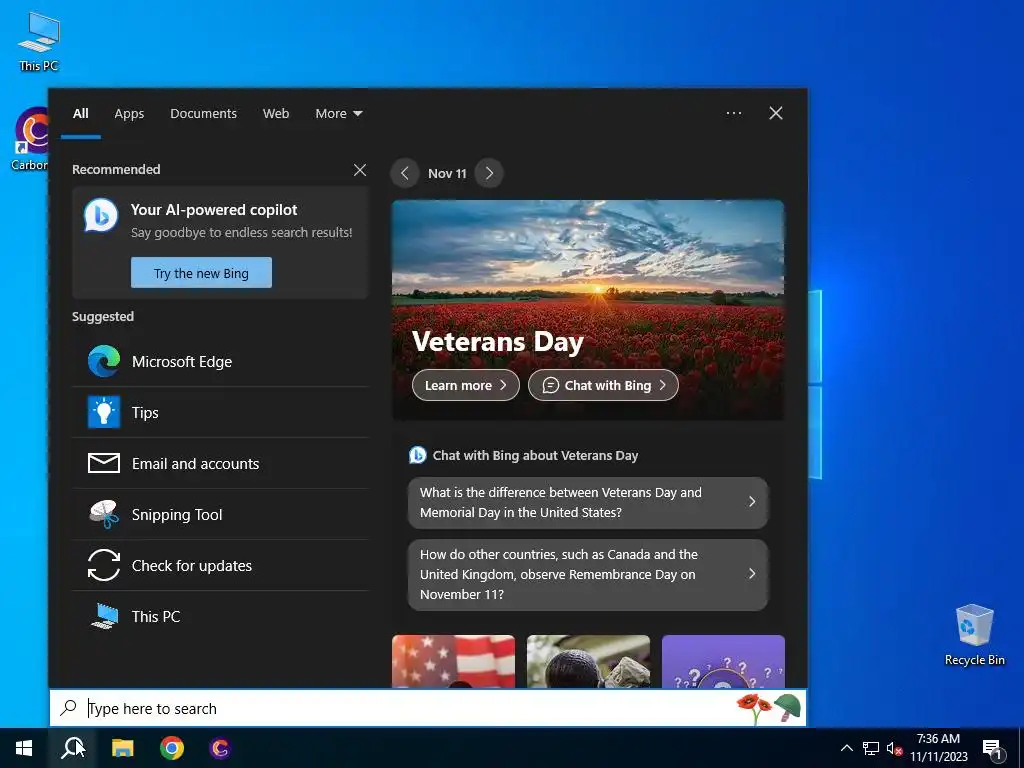Click the network status tray icon
Image resolution: width=1024 pixels, height=768 pixels.
click(x=871, y=748)
